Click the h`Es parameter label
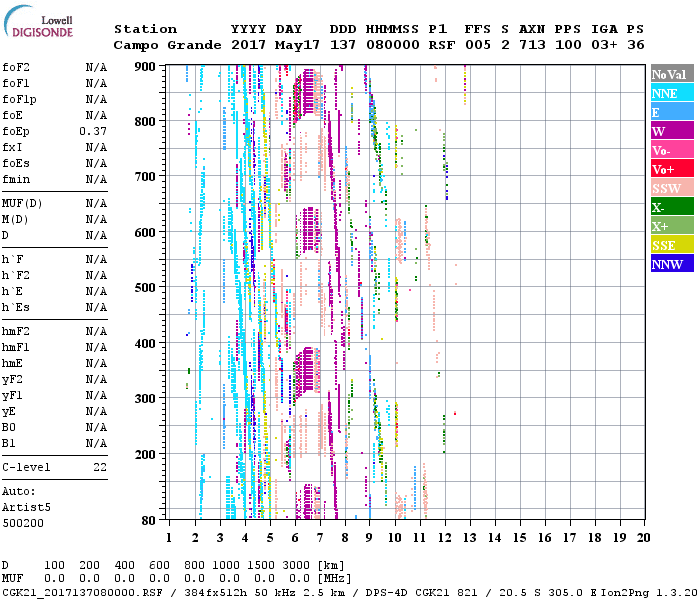 coord(16,308)
